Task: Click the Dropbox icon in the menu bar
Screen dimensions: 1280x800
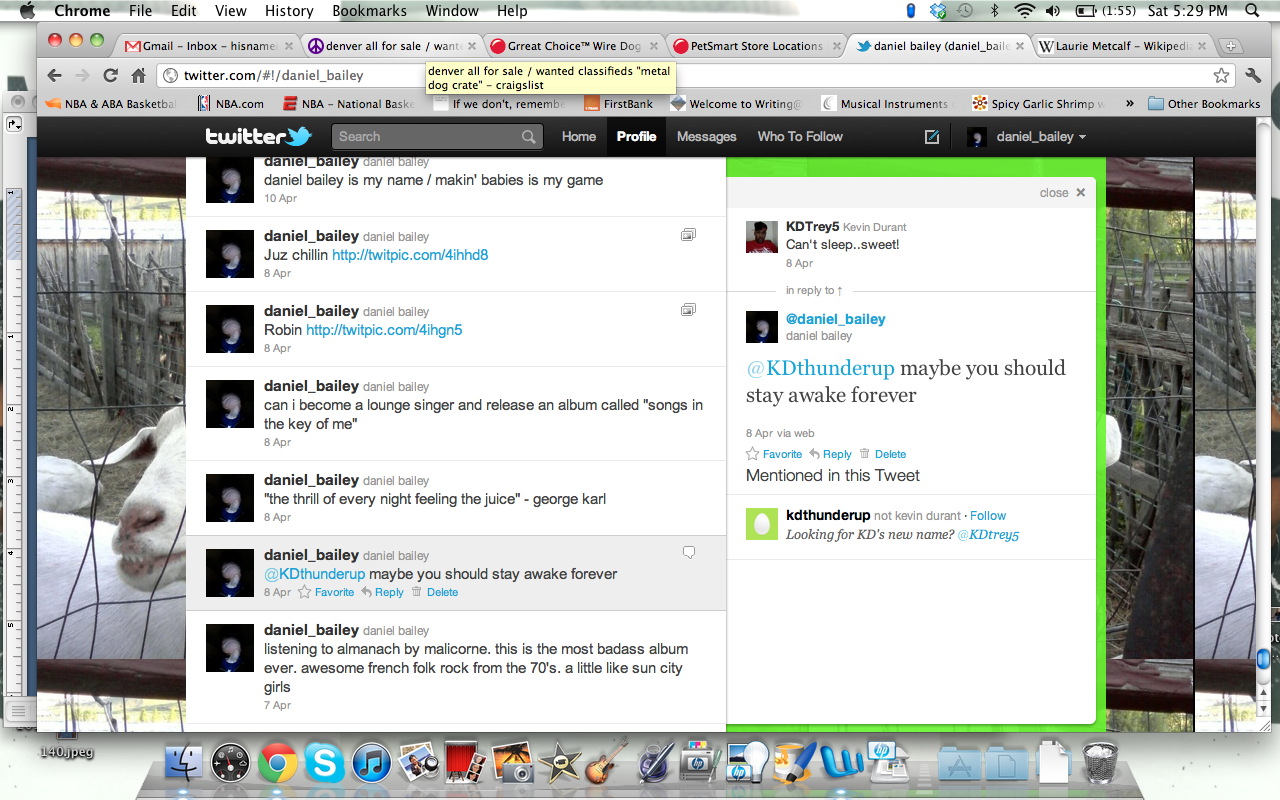Action: click(938, 11)
